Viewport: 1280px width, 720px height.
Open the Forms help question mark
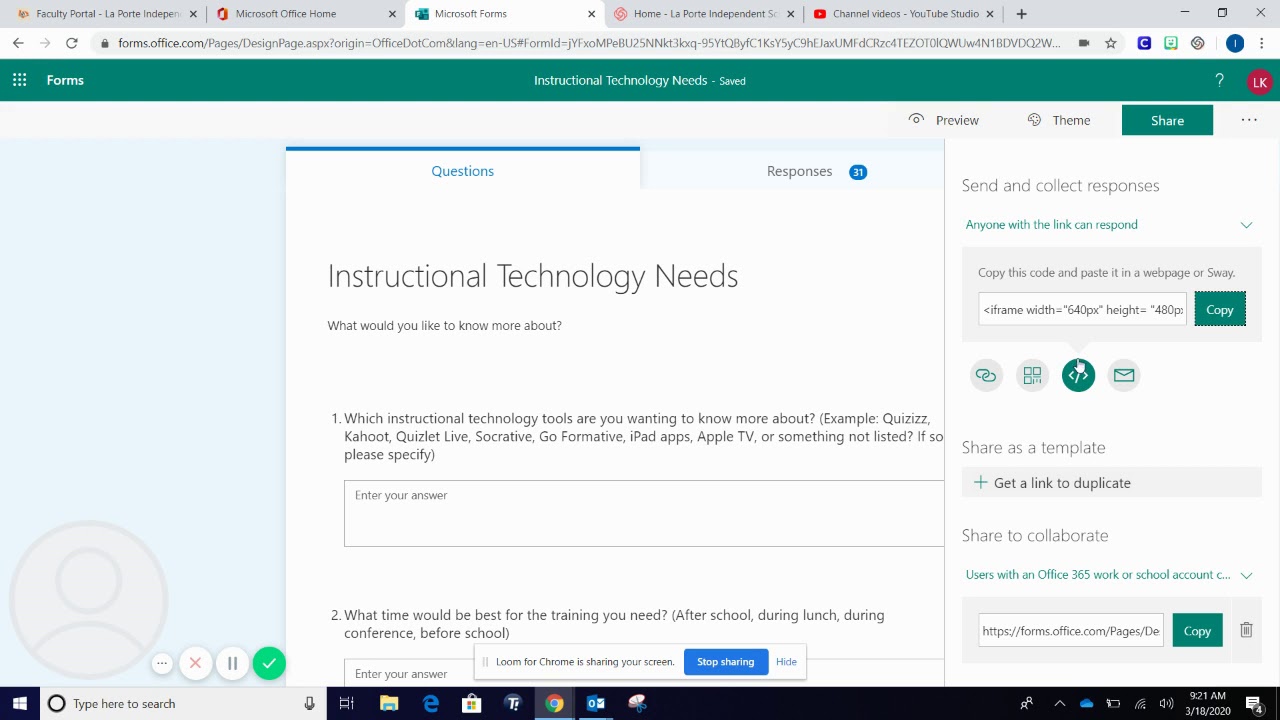pyautogui.click(x=1219, y=80)
